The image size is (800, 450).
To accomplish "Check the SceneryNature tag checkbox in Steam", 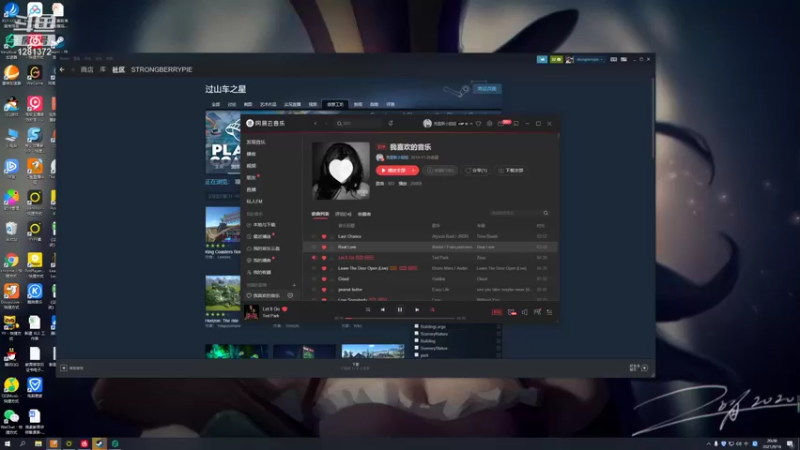I will point(417,333).
